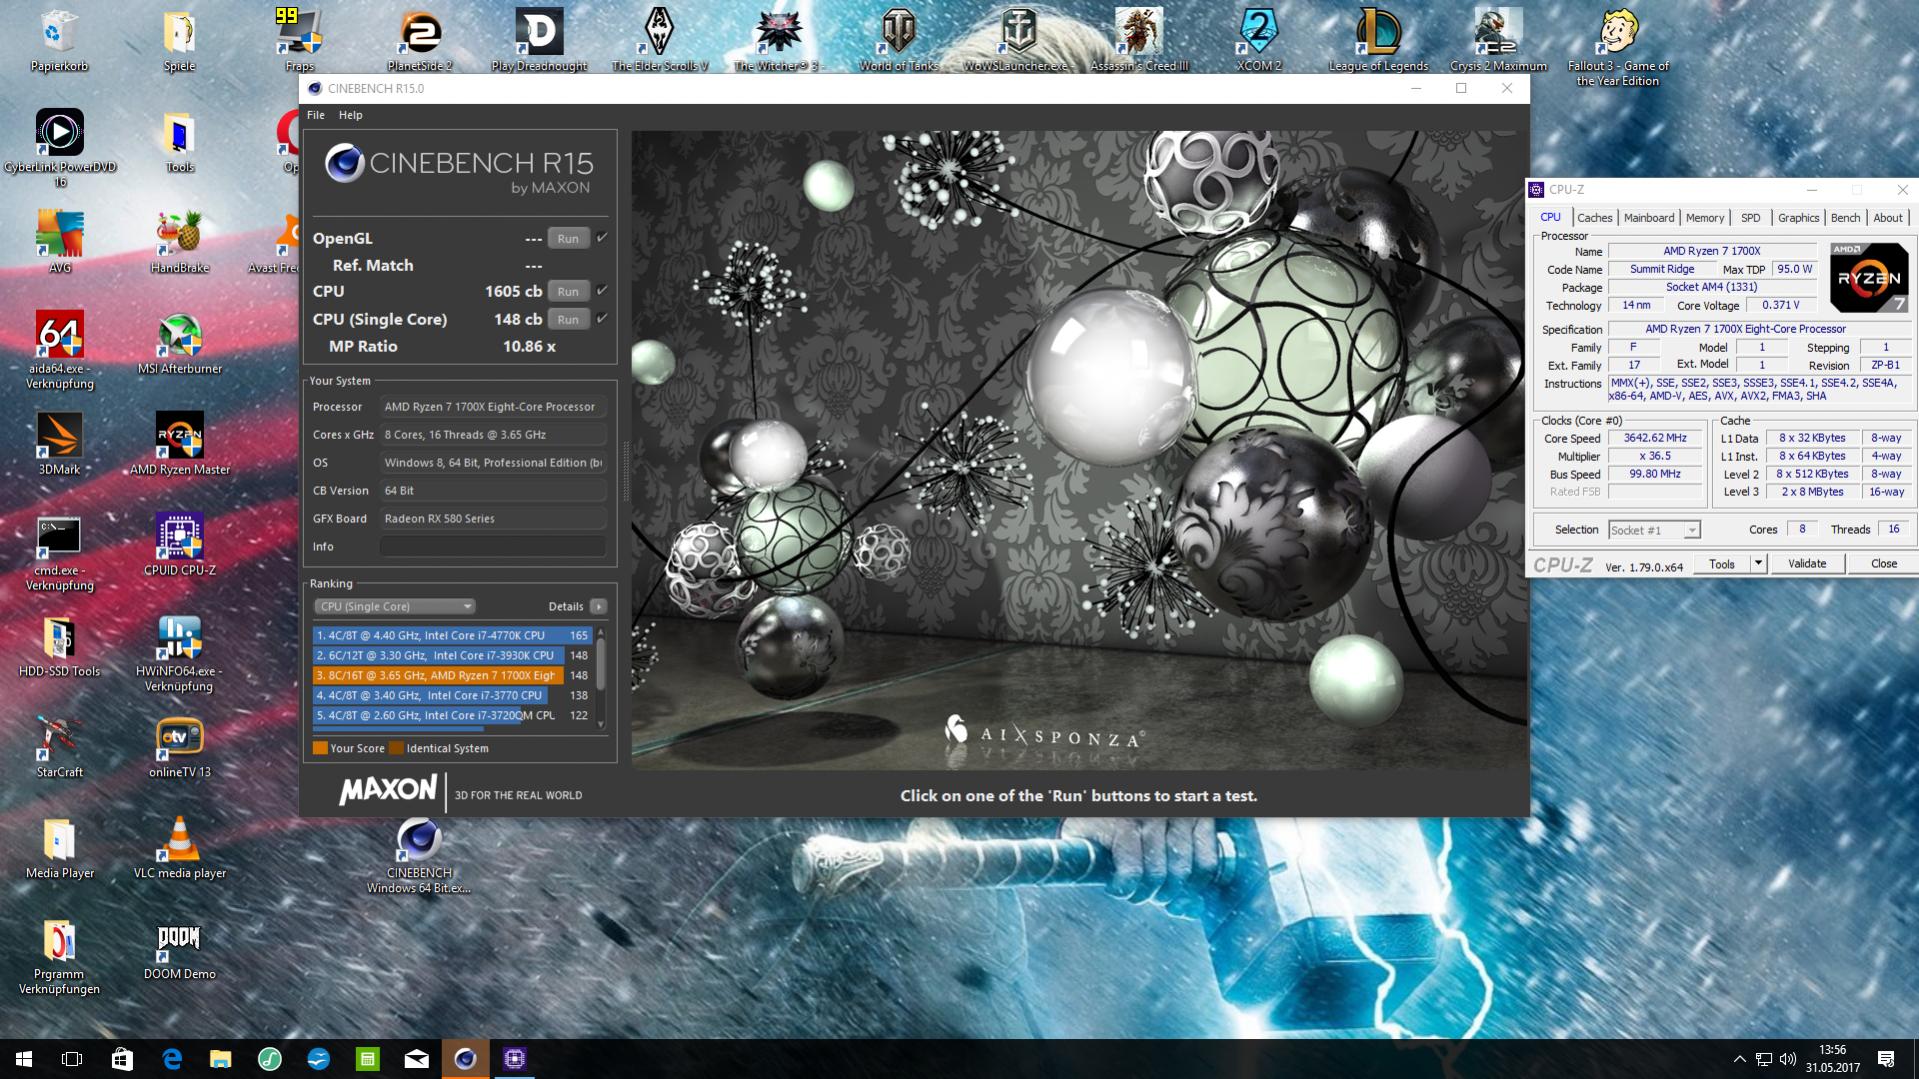Open the volume control in system tray

[1788, 1059]
